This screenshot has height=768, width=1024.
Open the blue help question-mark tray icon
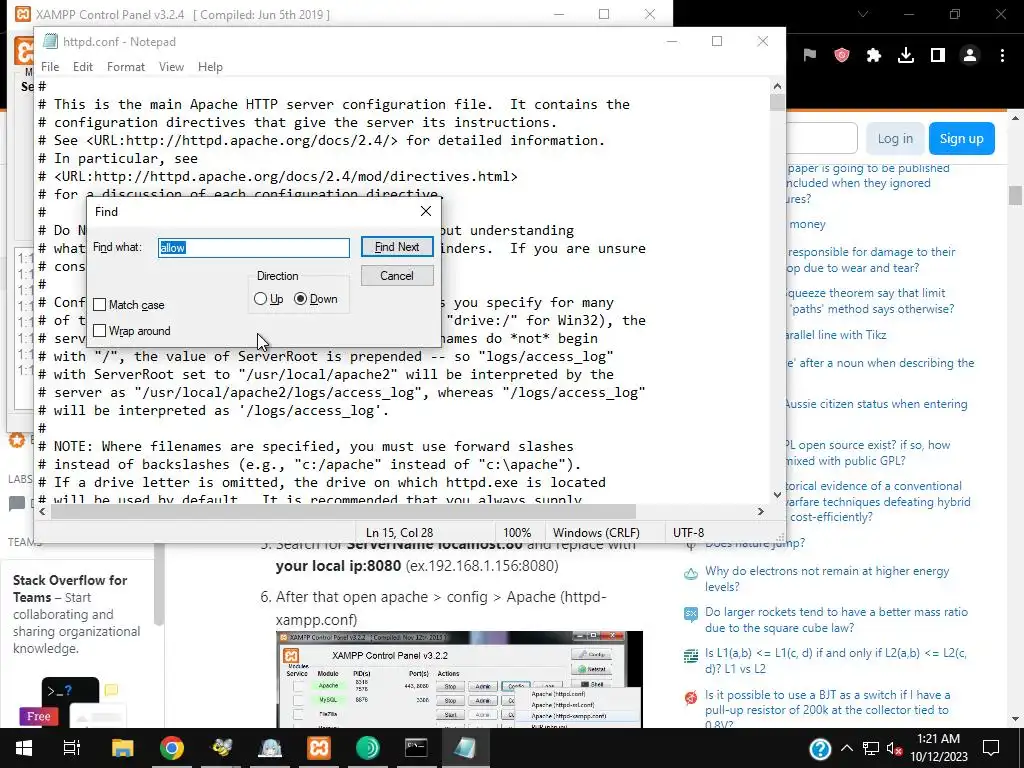(x=820, y=749)
